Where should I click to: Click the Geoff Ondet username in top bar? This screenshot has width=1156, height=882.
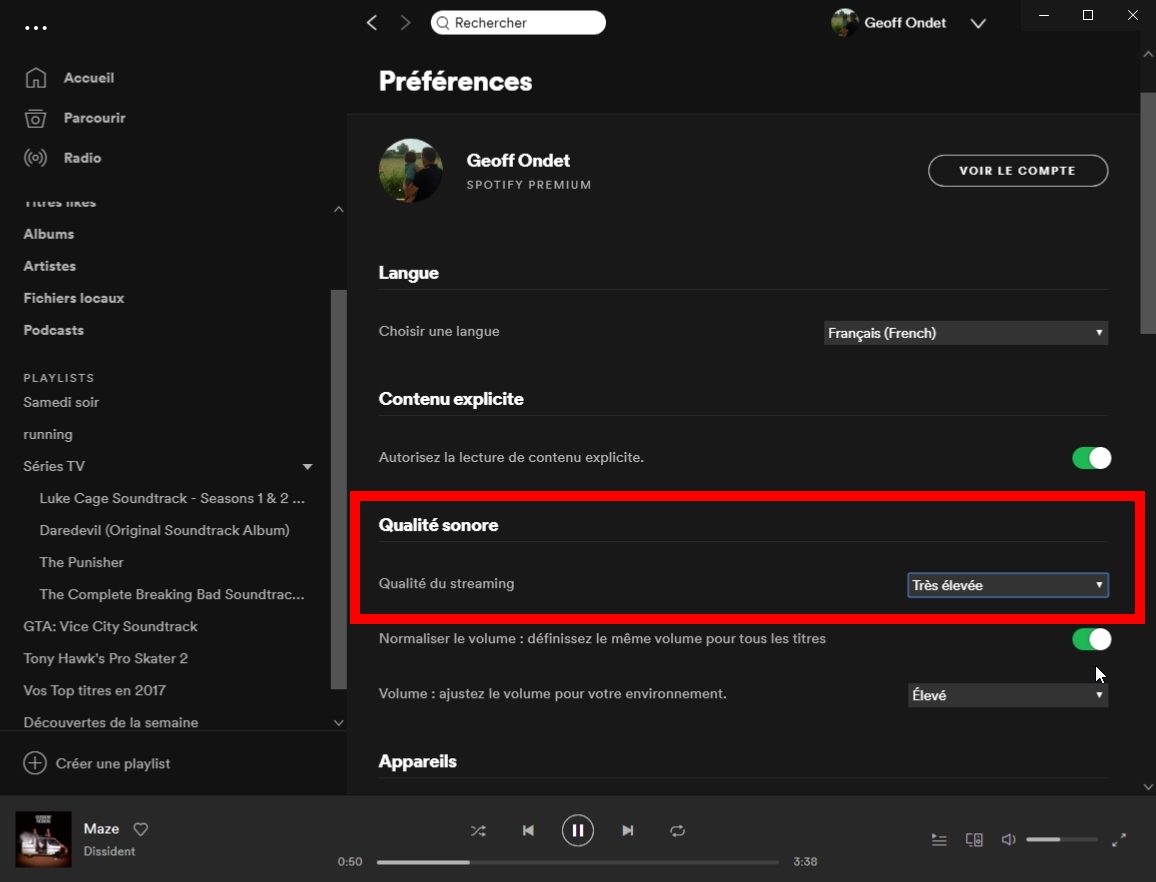905,23
